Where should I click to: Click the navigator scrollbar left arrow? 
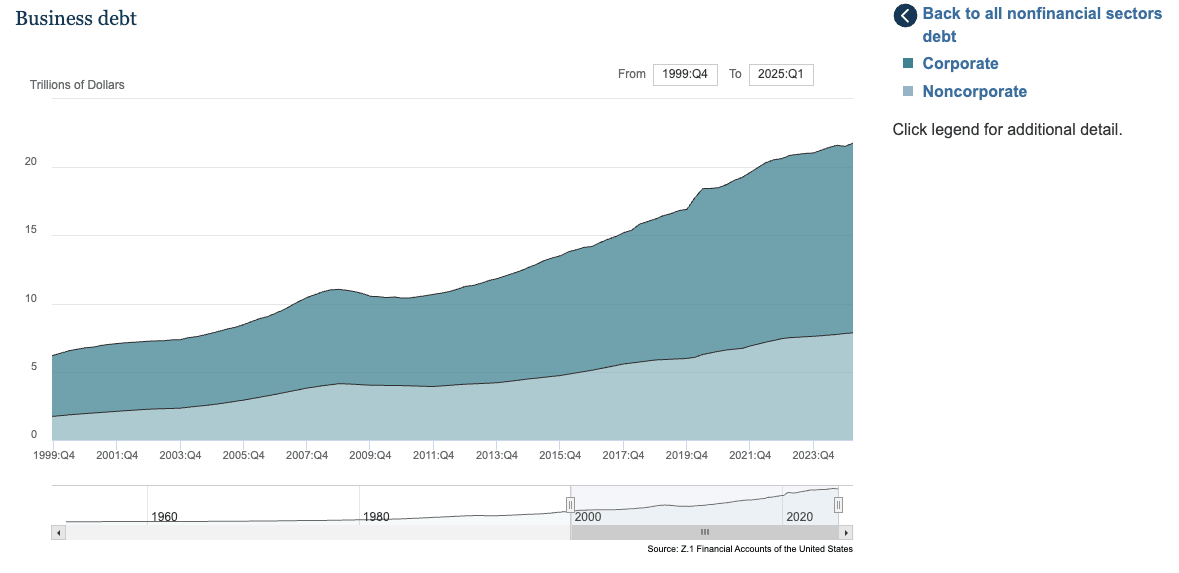(x=58, y=533)
